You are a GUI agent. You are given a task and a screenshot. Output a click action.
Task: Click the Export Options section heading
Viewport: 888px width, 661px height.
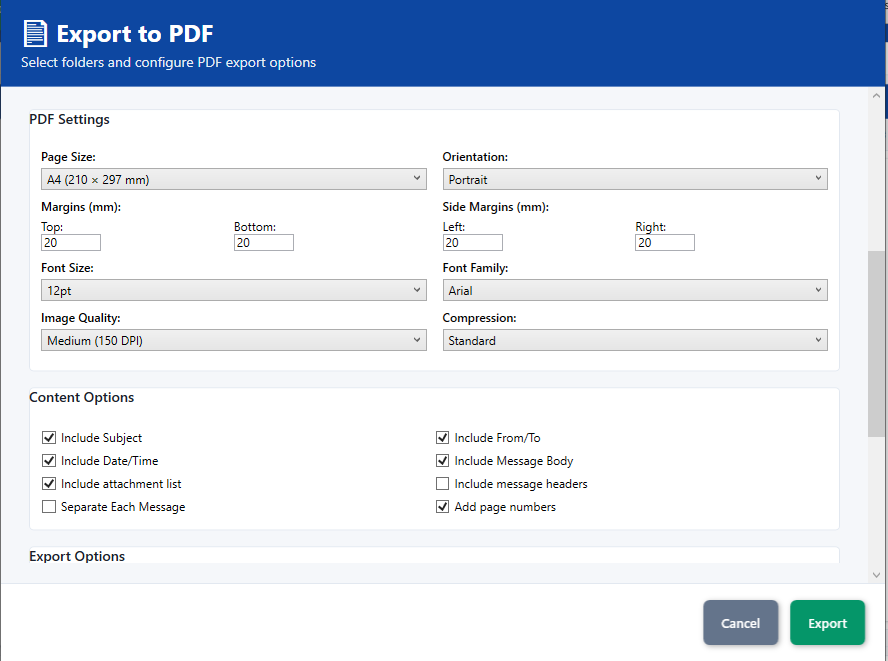coord(77,556)
